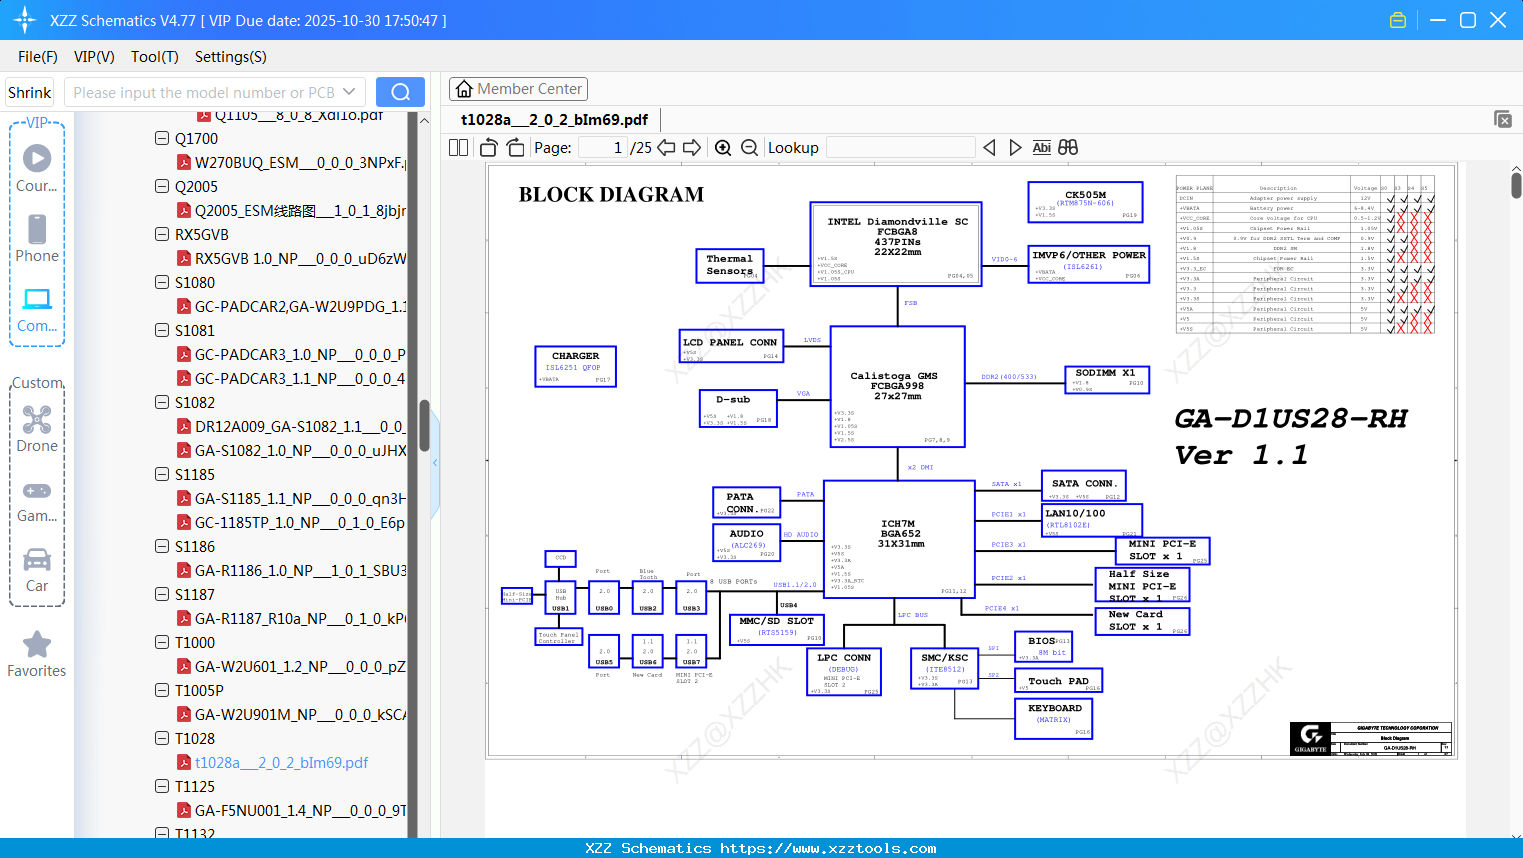Open Q2005_ESM PDF file
Viewport: 1523px width, 858px height.
291,210
